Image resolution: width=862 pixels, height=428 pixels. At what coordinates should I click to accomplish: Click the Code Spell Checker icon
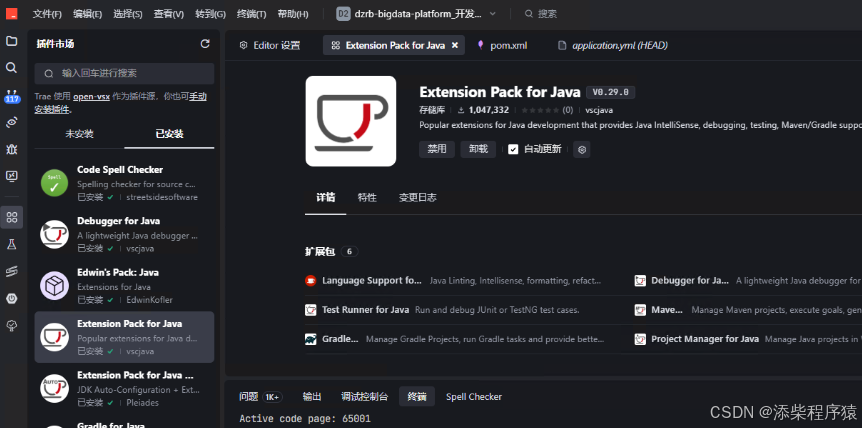coord(54,182)
